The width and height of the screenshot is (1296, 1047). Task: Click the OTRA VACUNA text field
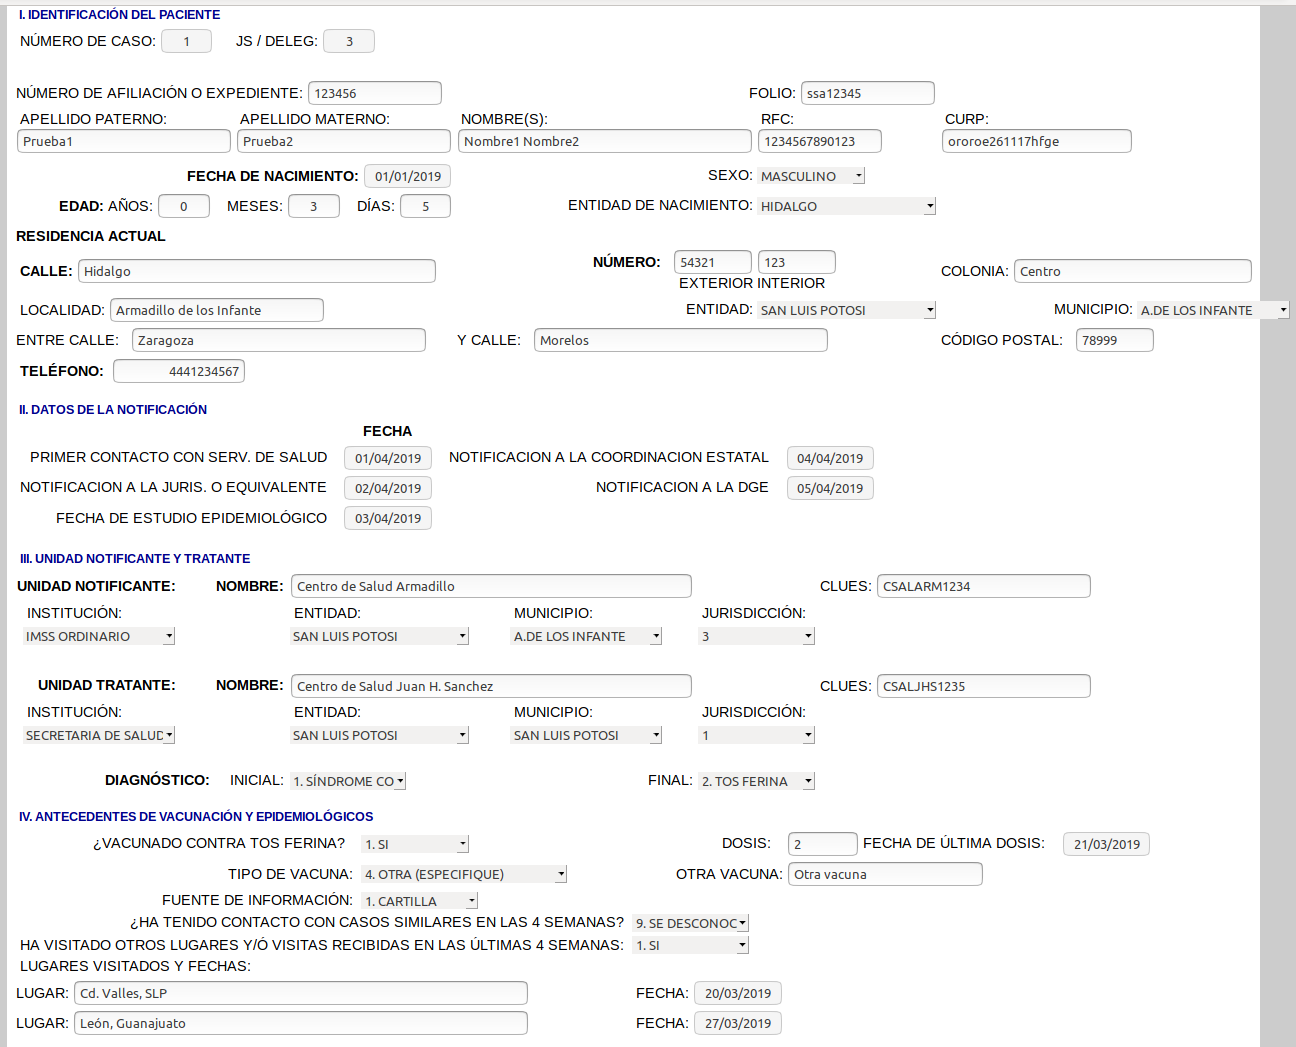click(x=885, y=874)
